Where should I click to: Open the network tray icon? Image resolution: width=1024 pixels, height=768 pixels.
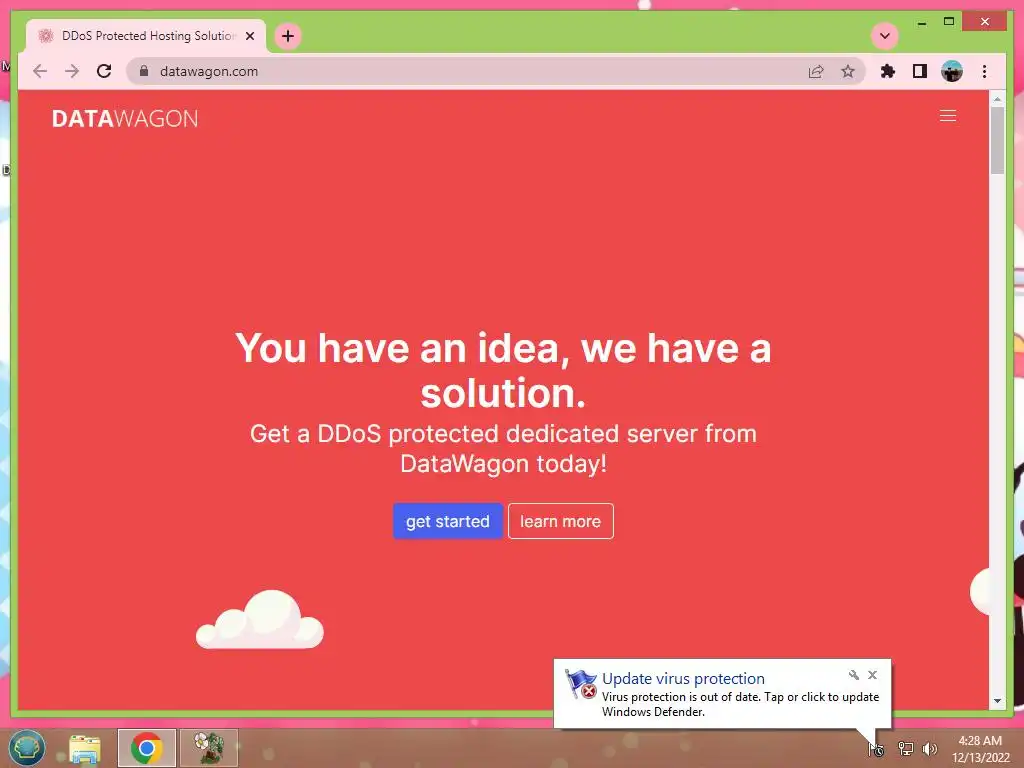click(905, 748)
